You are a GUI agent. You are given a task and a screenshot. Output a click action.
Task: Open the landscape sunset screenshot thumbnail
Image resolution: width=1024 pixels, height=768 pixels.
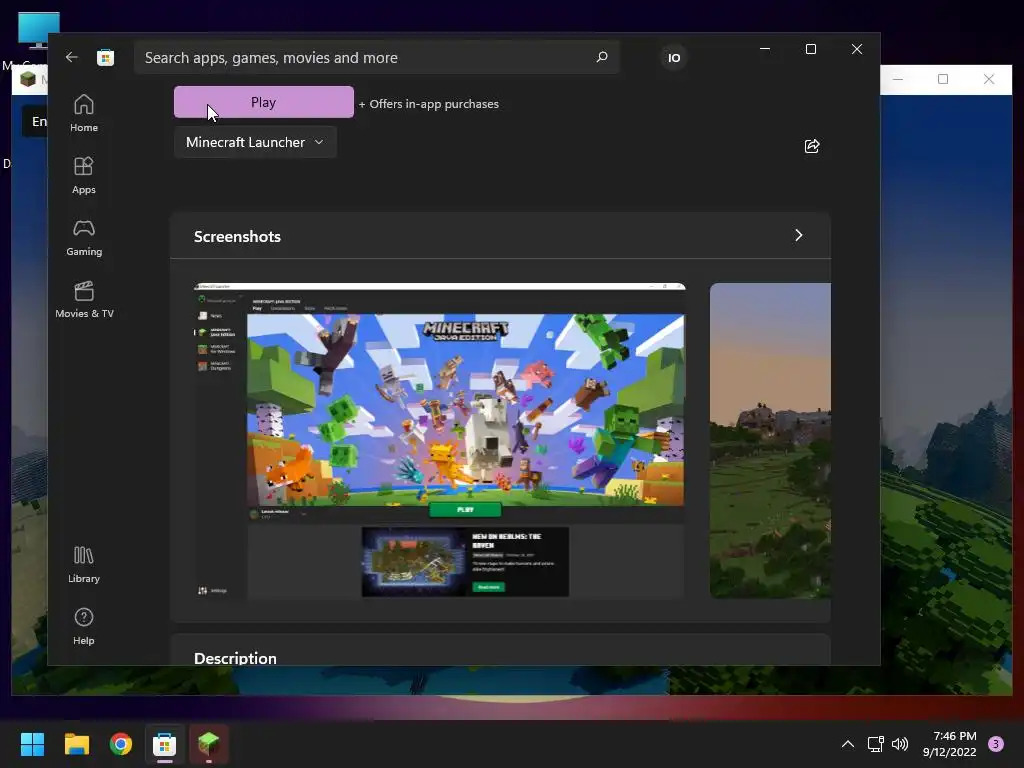tap(771, 441)
